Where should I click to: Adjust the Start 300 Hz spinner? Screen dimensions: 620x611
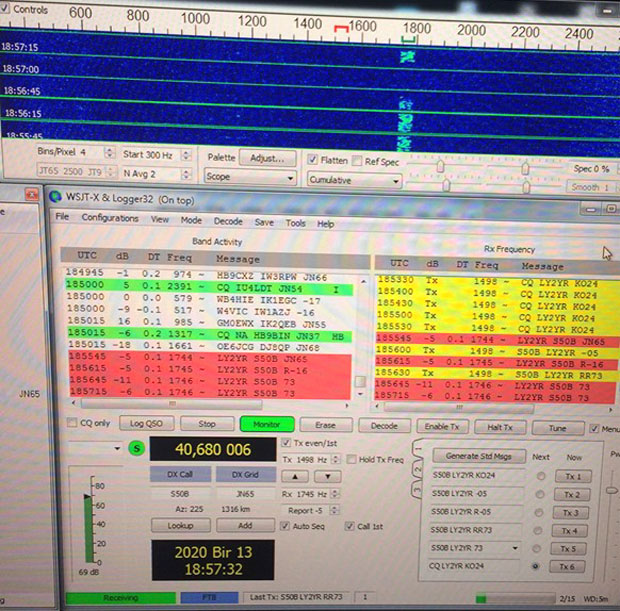click(186, 155)
